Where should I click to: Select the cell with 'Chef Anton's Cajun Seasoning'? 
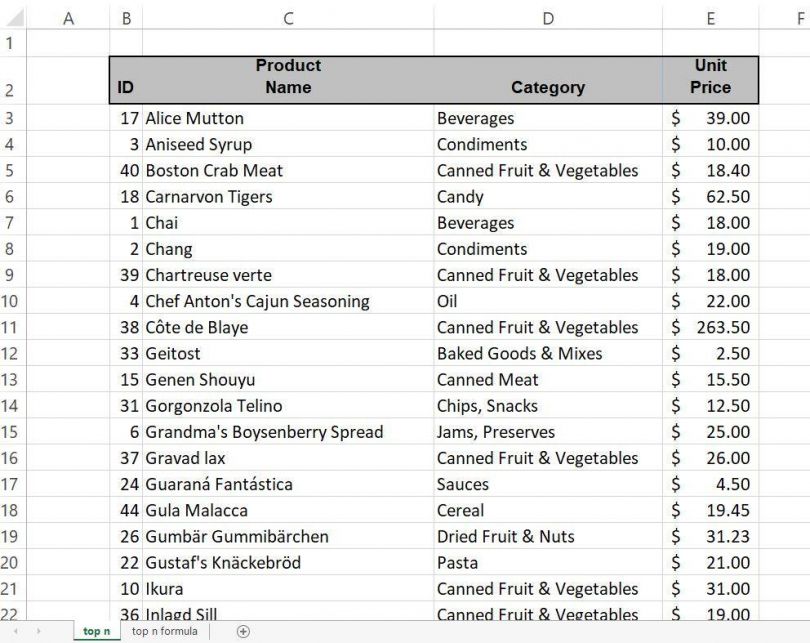(x=288, y=301)
